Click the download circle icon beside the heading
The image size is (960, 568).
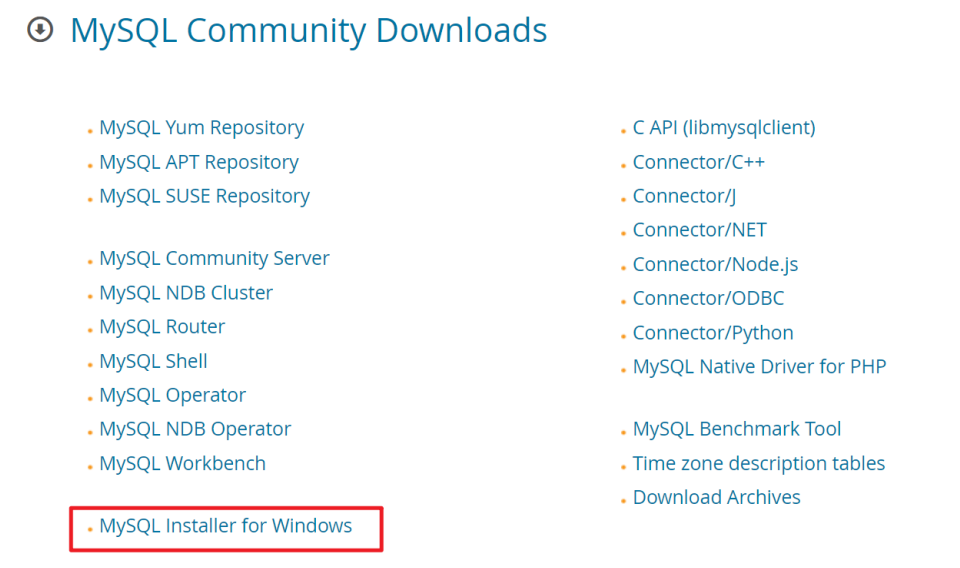pos(40,29)
